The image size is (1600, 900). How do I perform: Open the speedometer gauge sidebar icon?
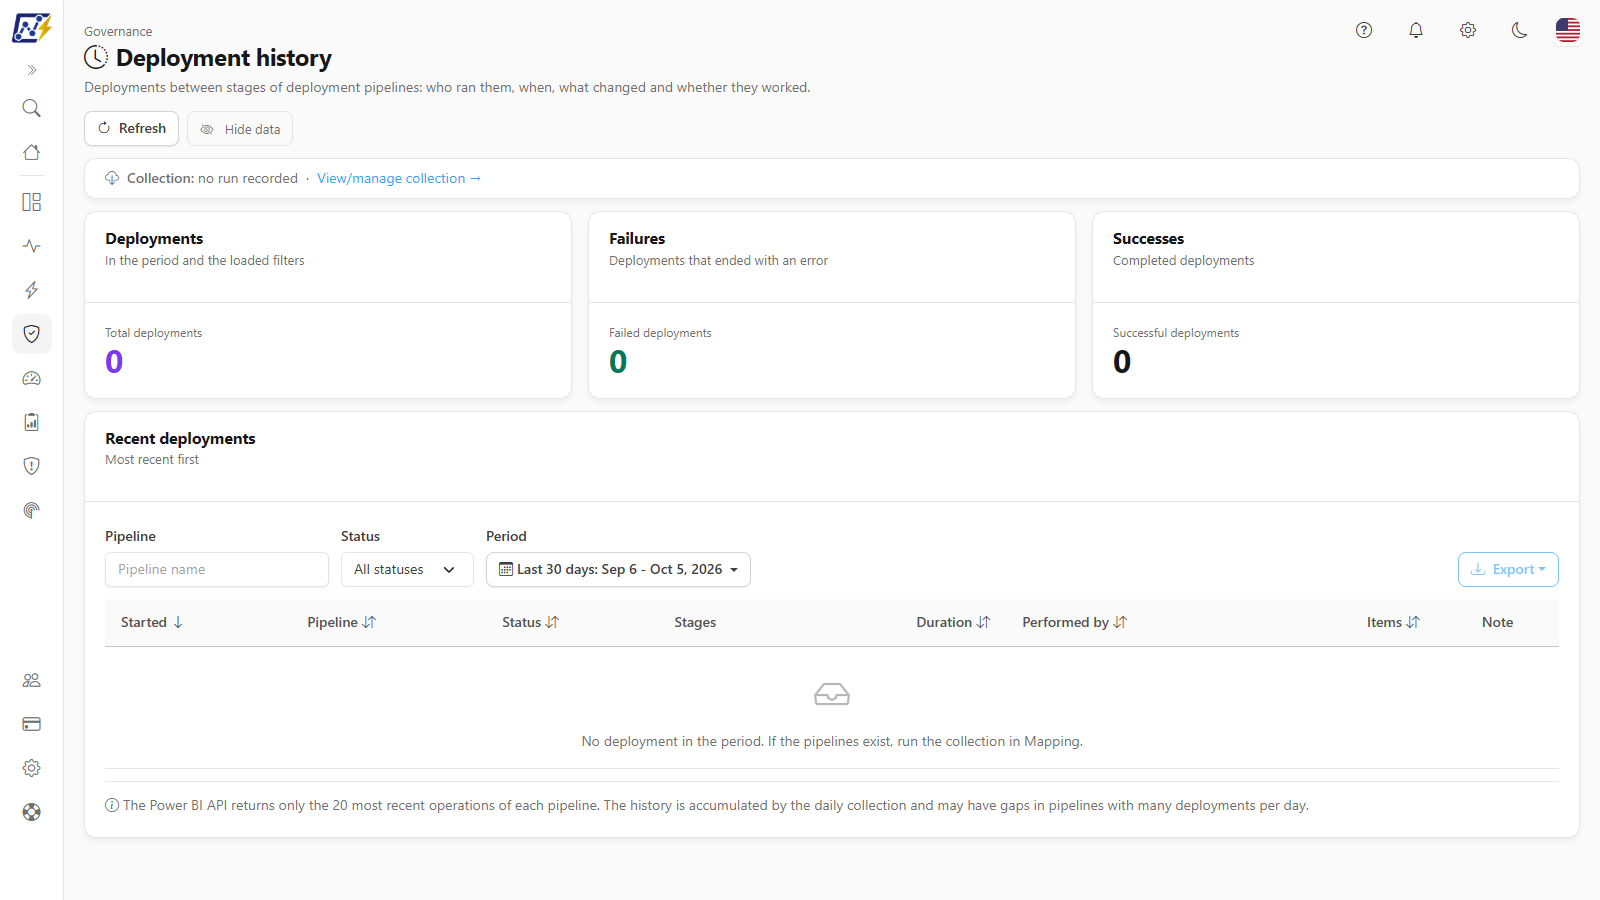(32, 378)
